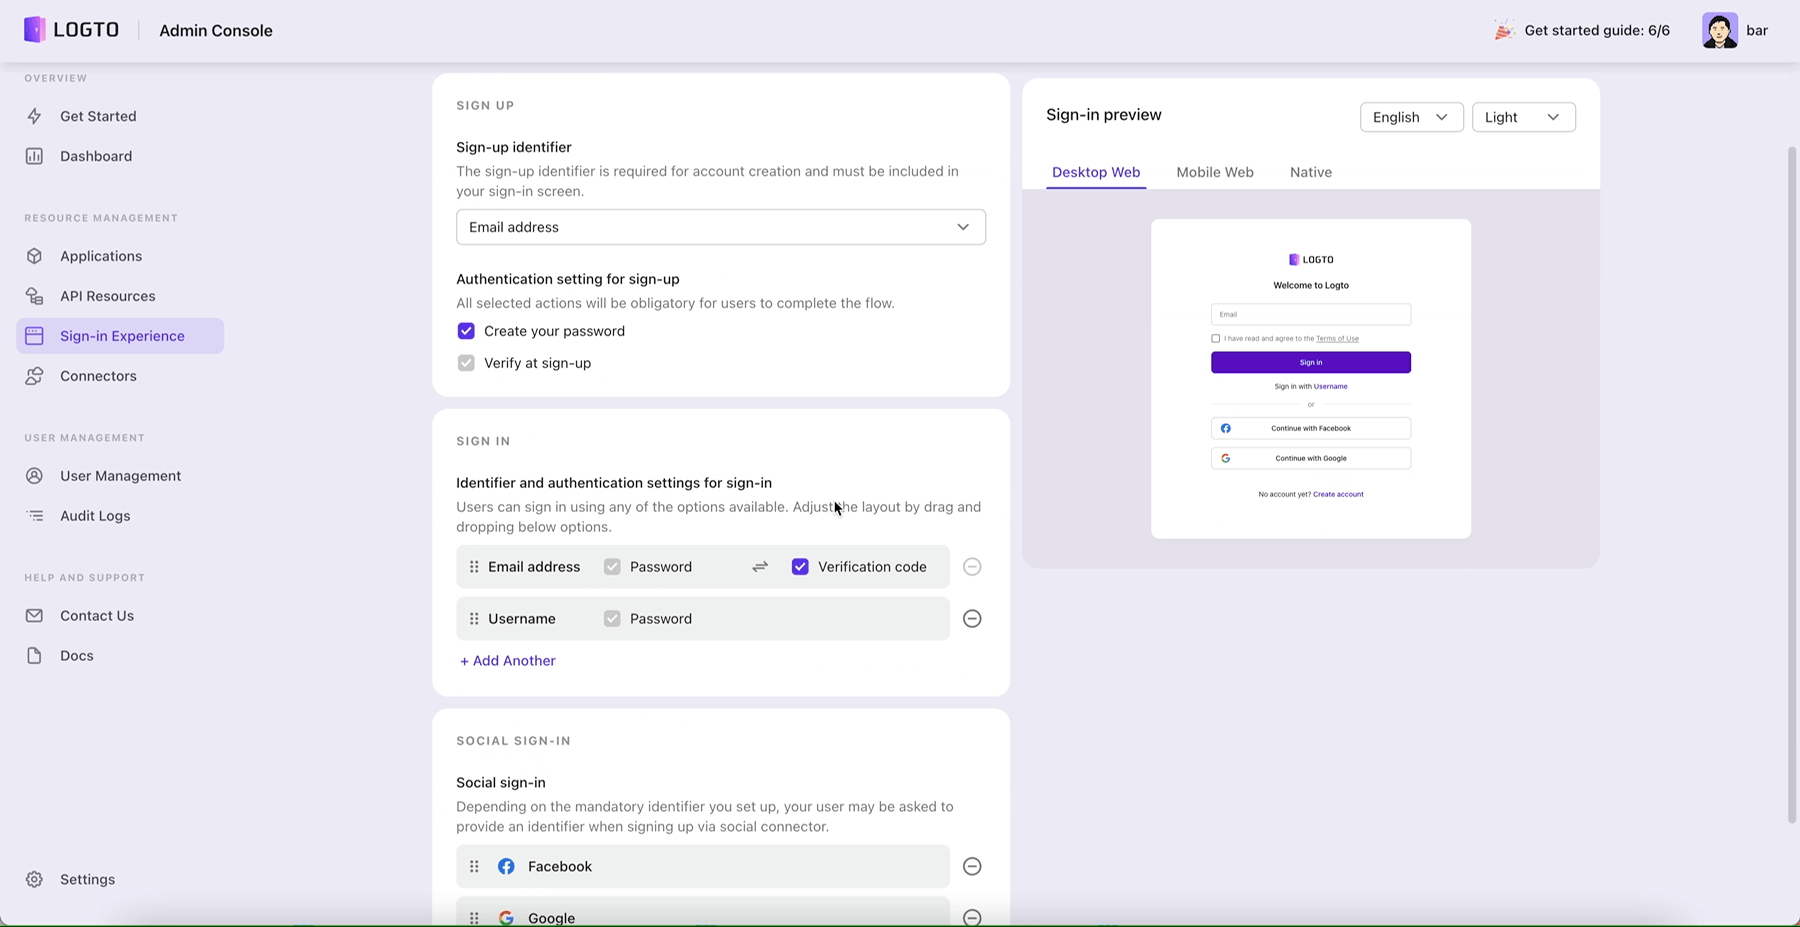Navigate to Connectors section
The image size is (1800, 927).
click(x=98, y=376)
